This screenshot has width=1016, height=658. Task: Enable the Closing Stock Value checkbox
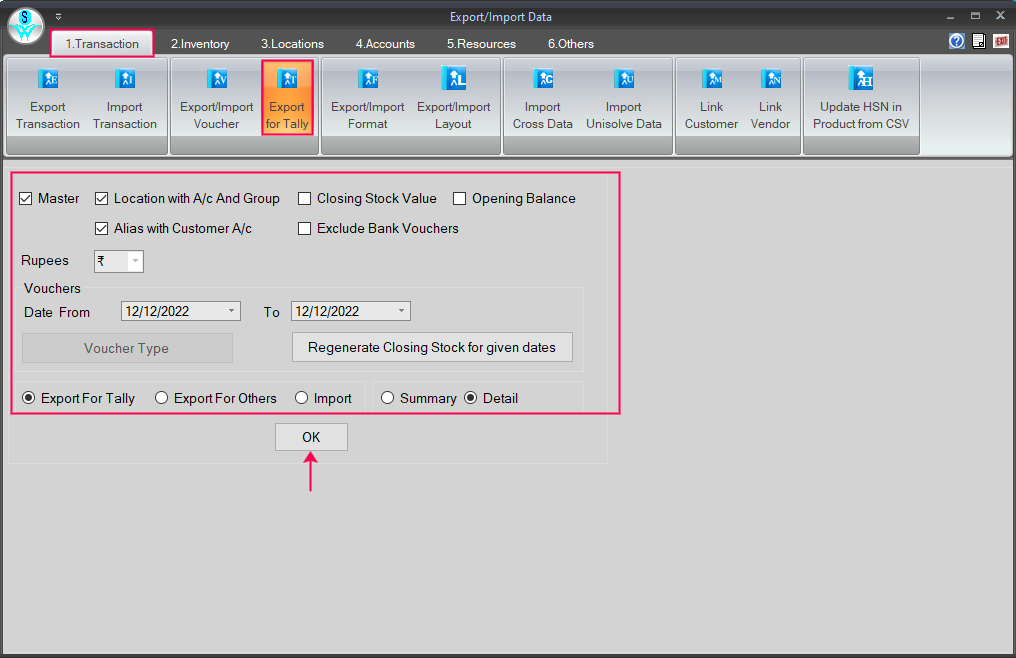pyautogui.click(x=304, y=198)
